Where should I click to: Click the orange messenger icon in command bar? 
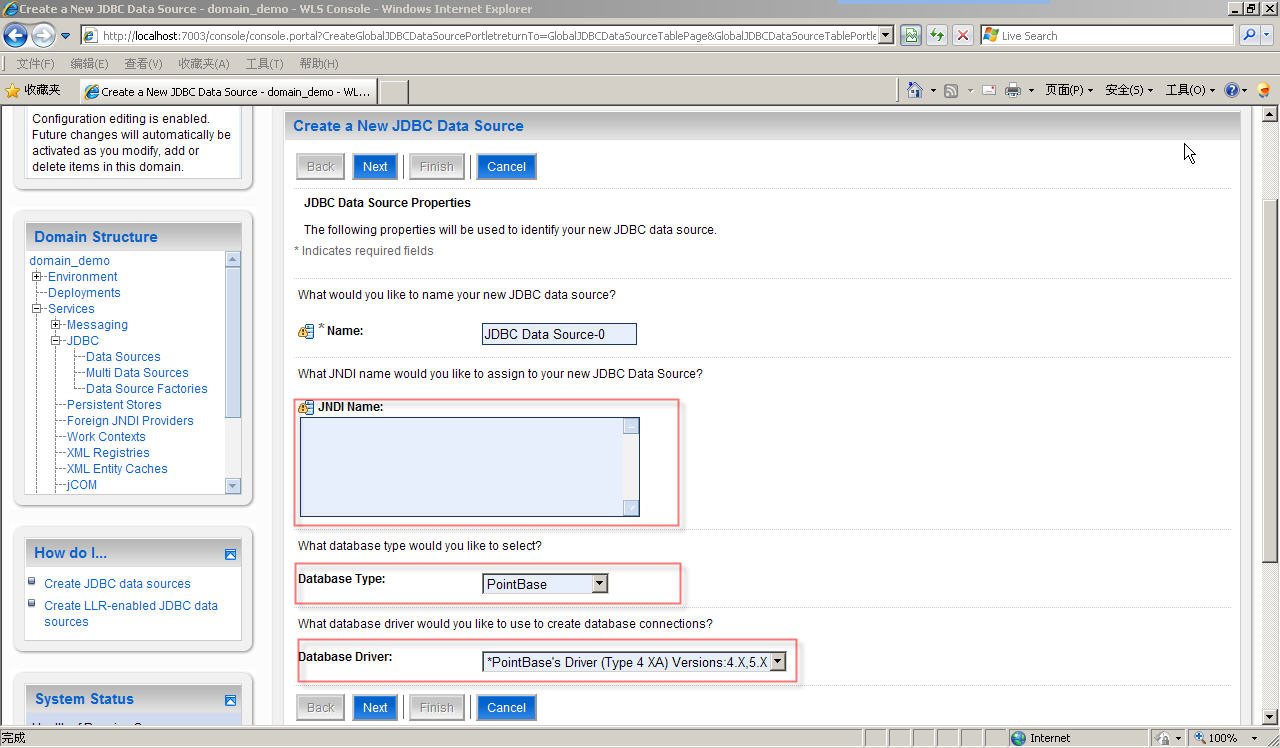pos(1263,90)
